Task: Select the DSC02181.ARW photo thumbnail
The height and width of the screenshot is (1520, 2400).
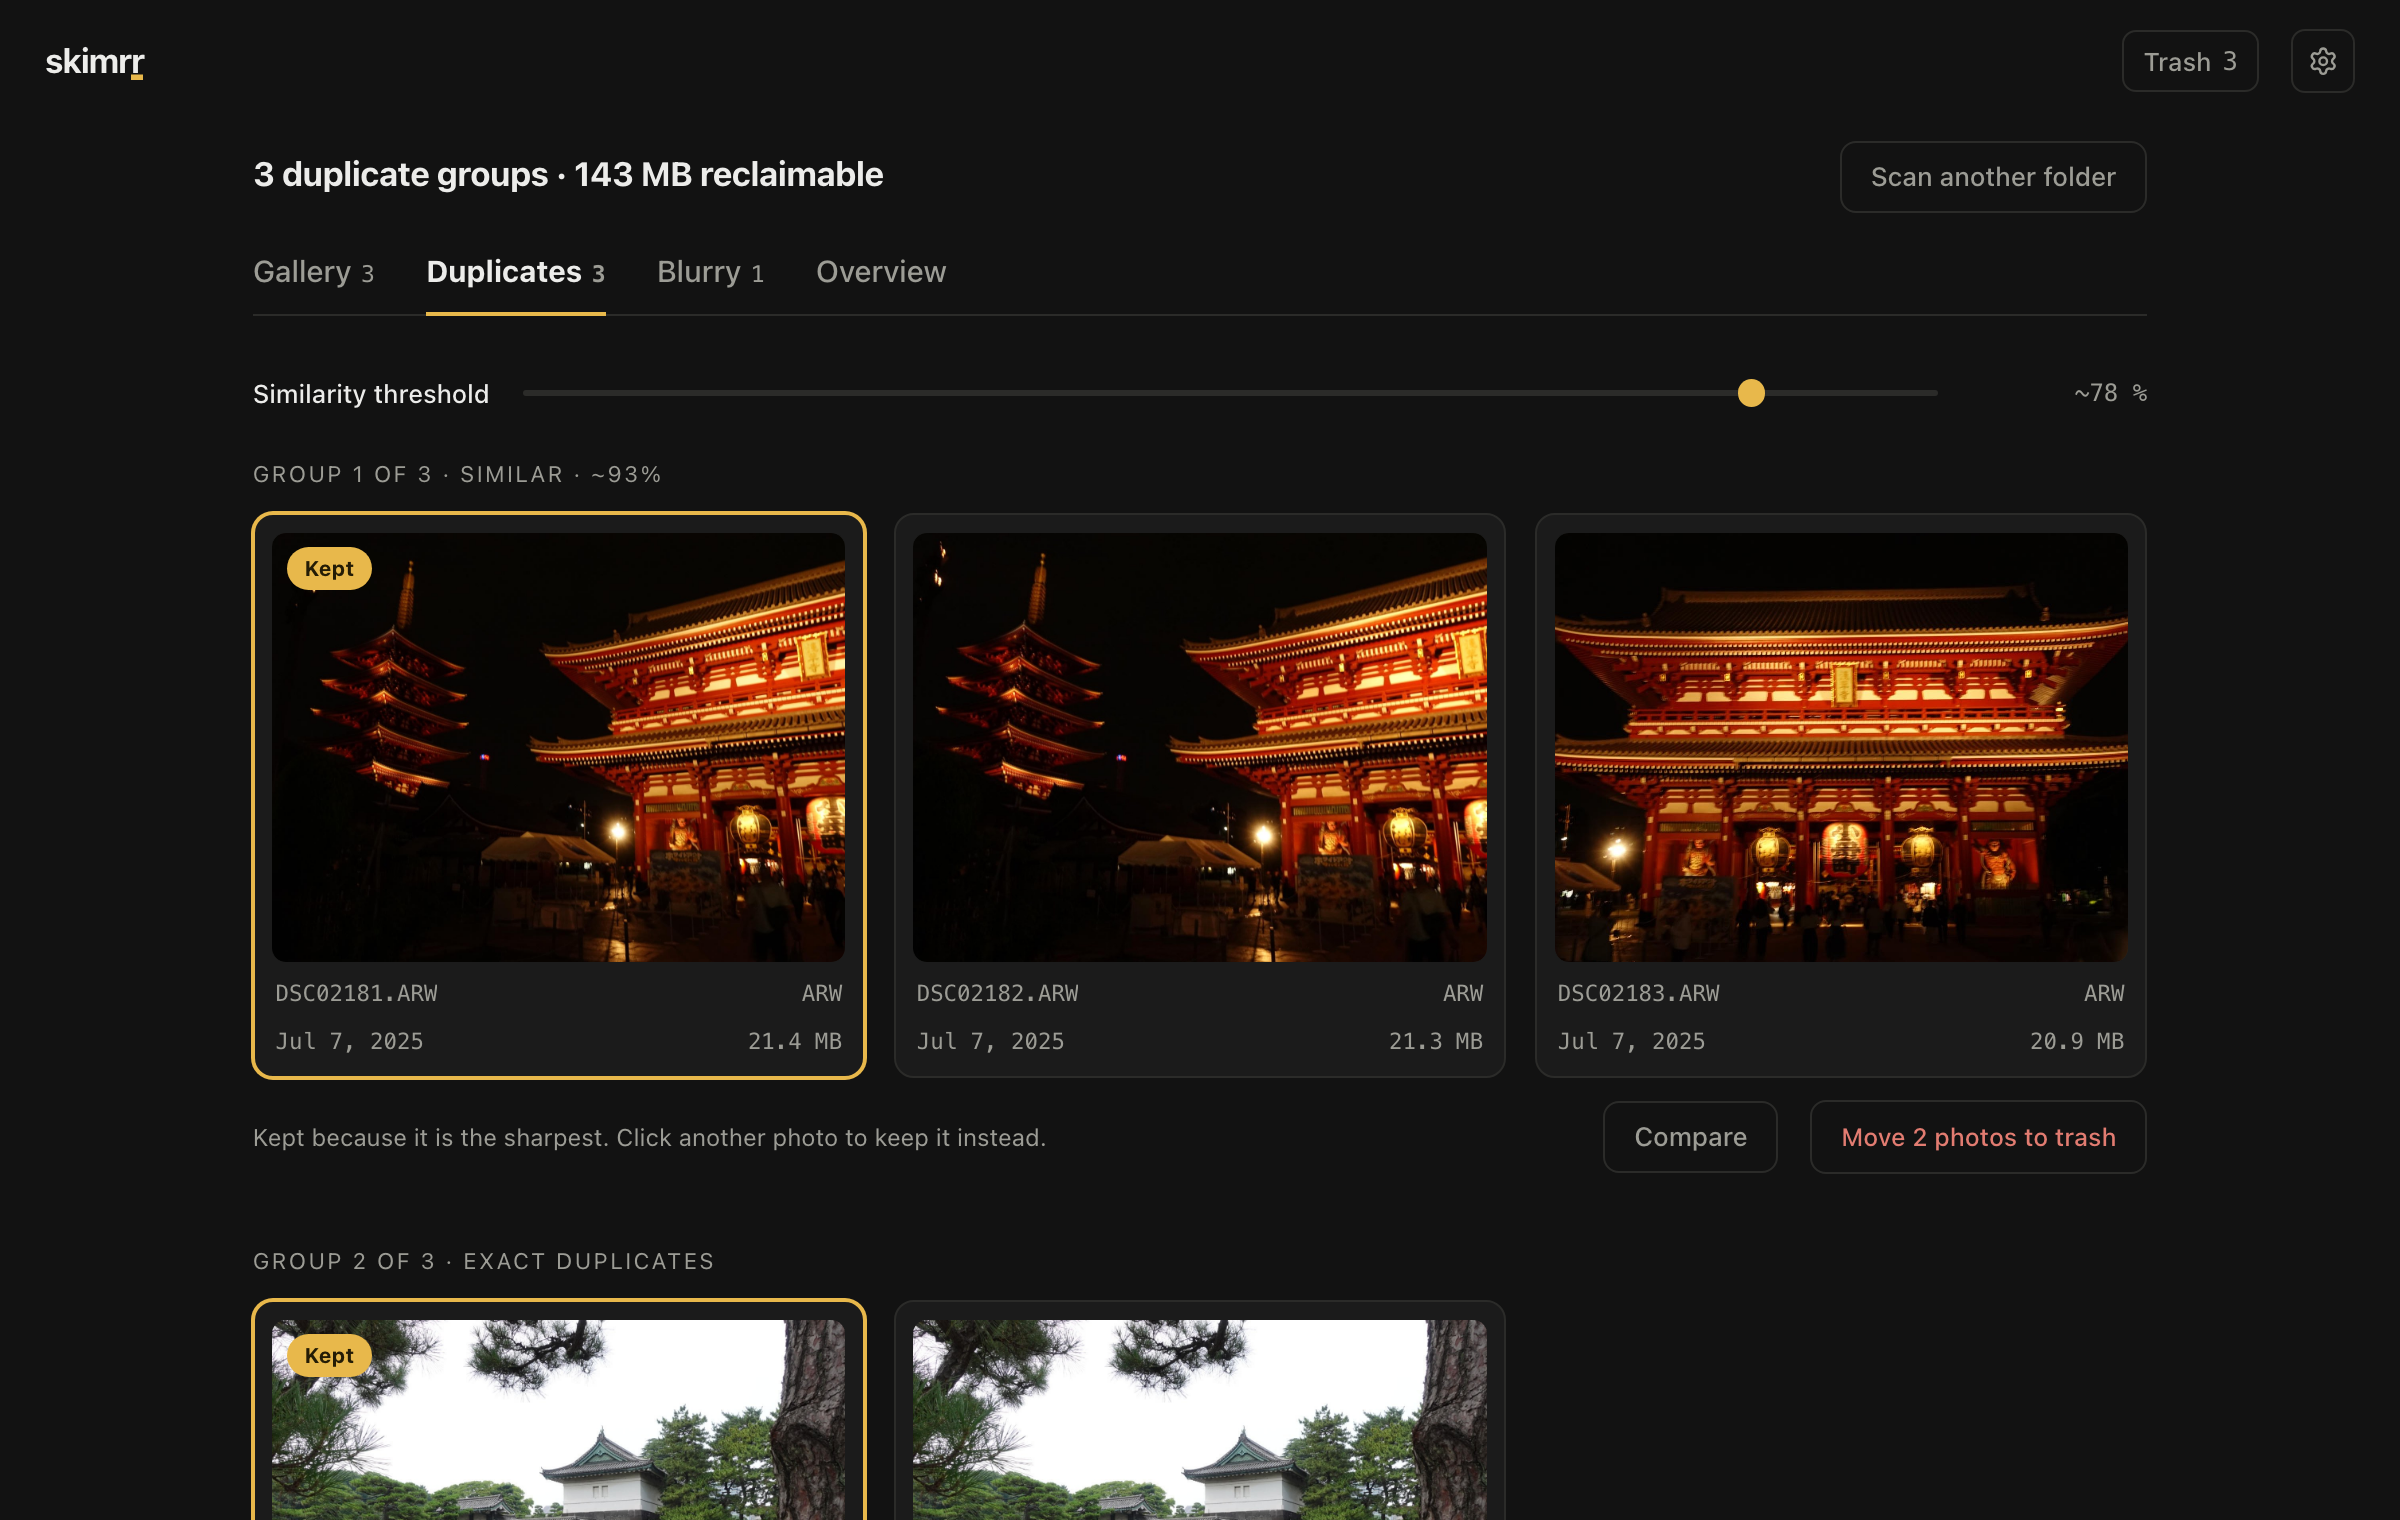Action: point(558,747)
